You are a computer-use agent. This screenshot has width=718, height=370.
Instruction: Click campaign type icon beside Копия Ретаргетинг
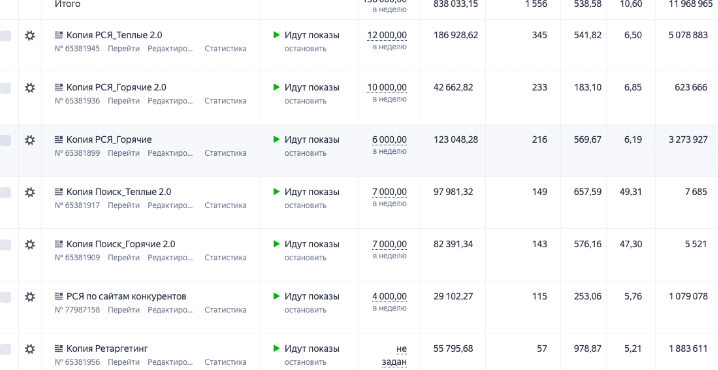tap(59, 348)
